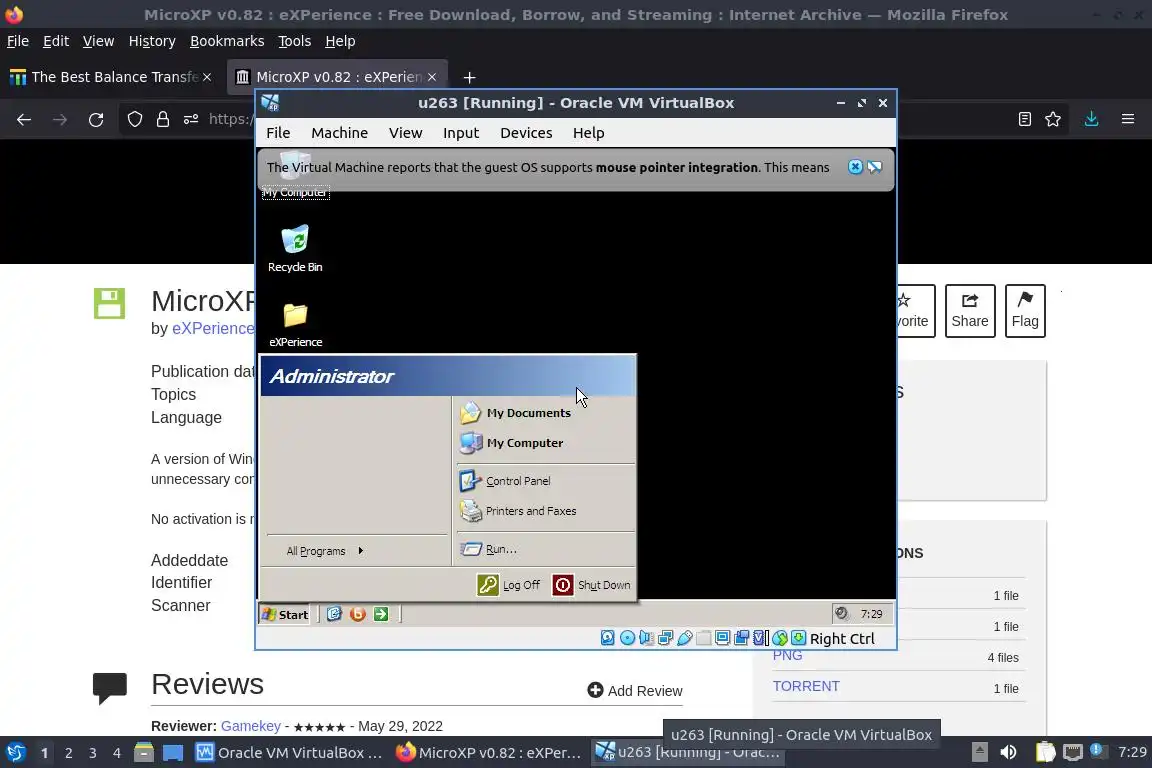
Task: Bookmark this page with star icon
Action: (x=1053, y=119)
